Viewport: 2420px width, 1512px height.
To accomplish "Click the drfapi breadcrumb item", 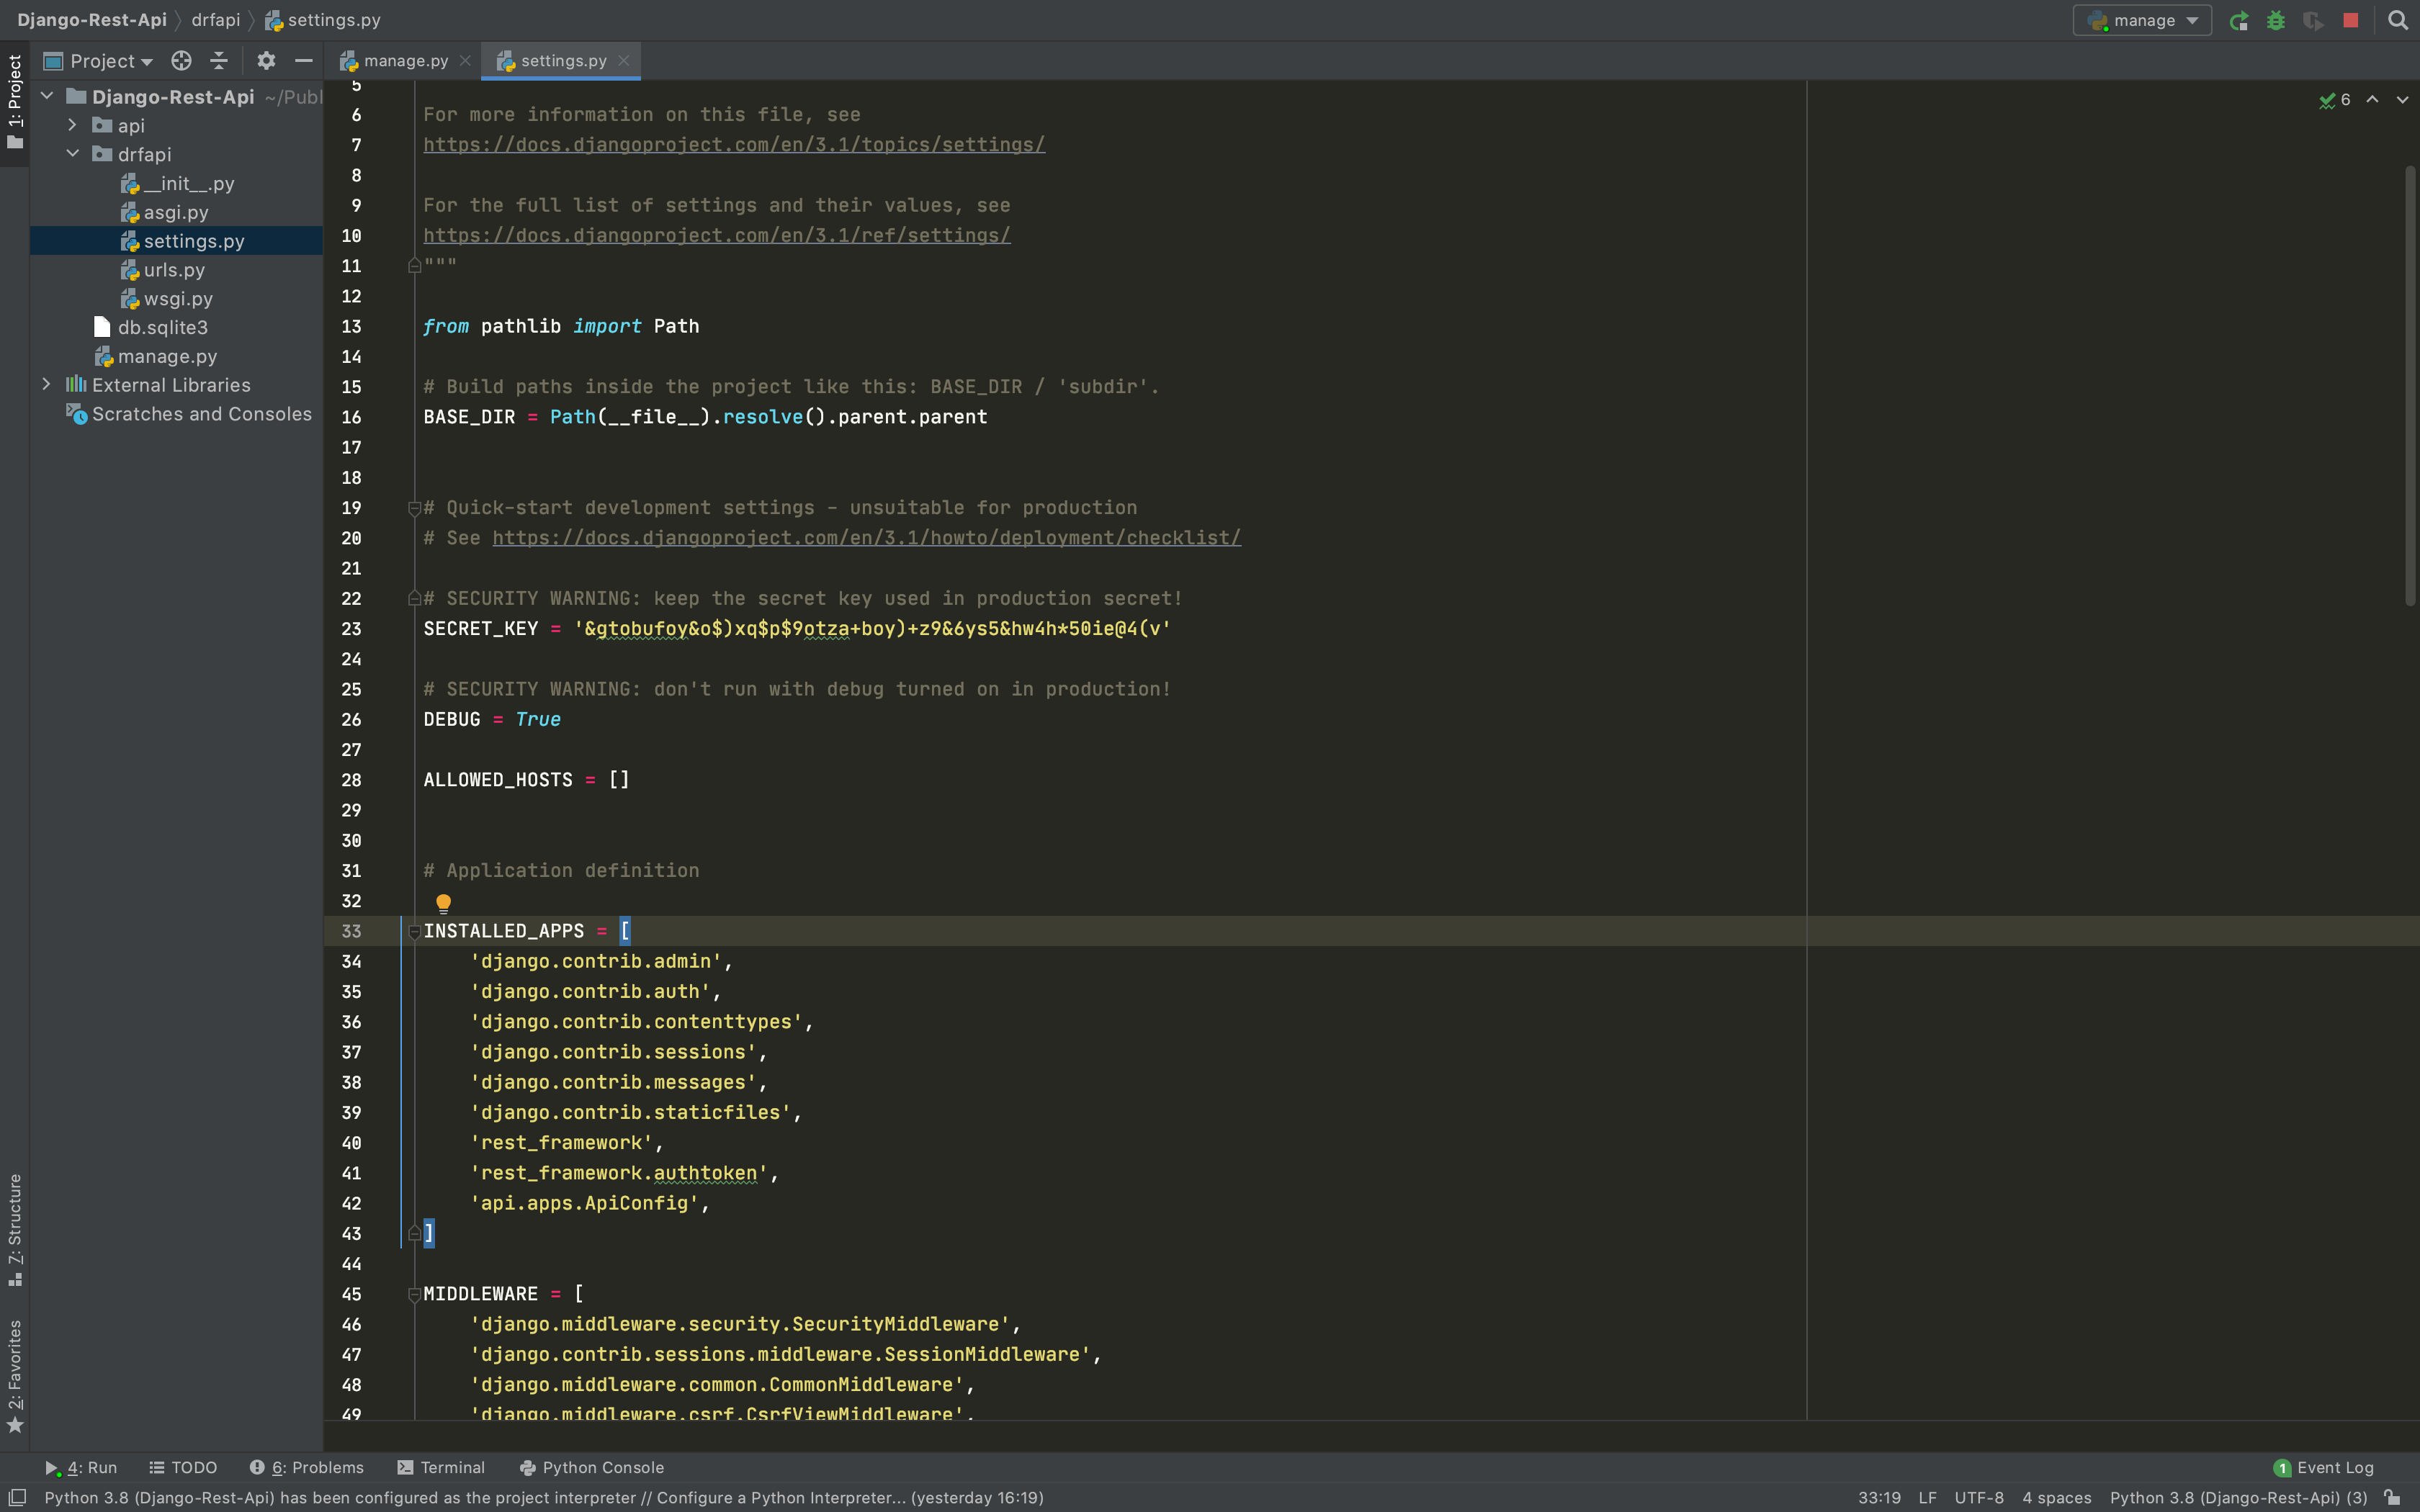I will 216,19.
